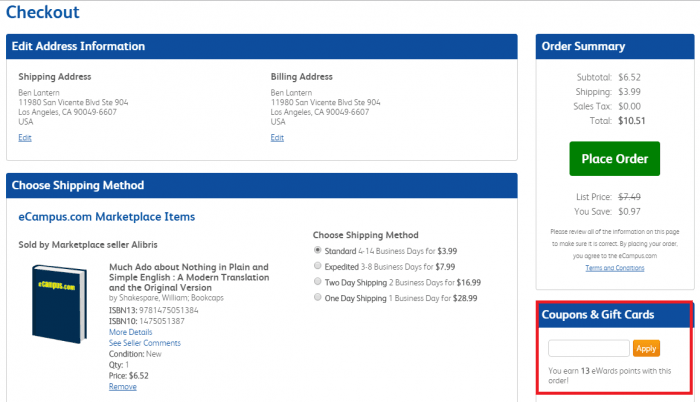Pick Two Day Shipping for $16.99
700x402 pixels.
click(x=317, y=281)
